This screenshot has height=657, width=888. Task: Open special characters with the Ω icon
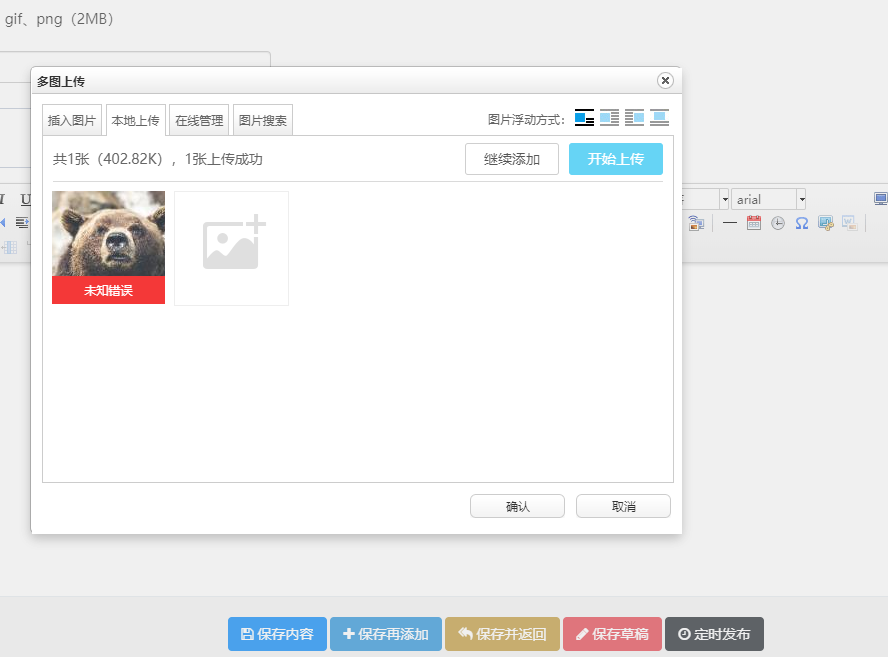pos(802,223)
